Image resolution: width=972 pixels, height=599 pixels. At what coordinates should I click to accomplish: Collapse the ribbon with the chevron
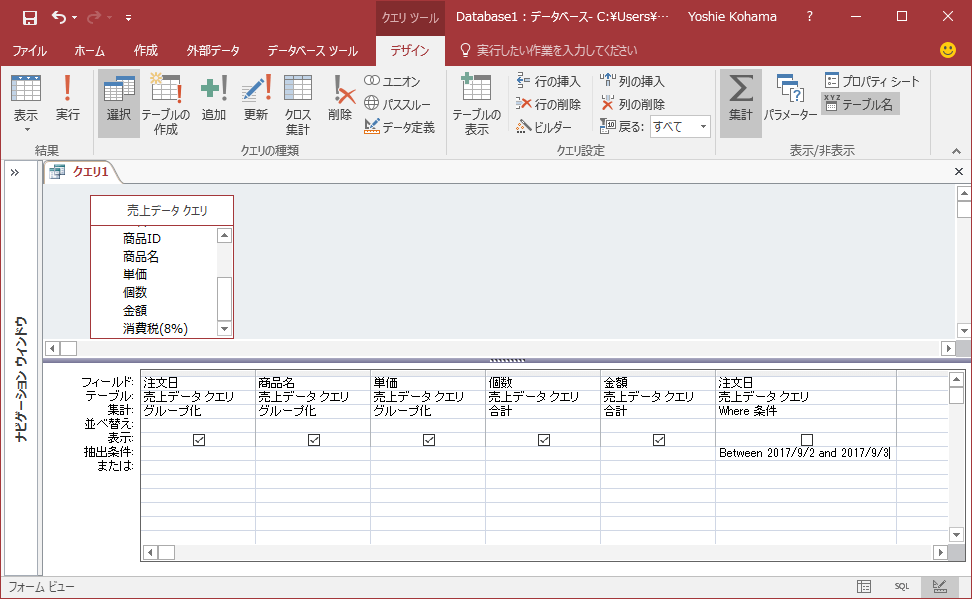[x=956, y=151]
